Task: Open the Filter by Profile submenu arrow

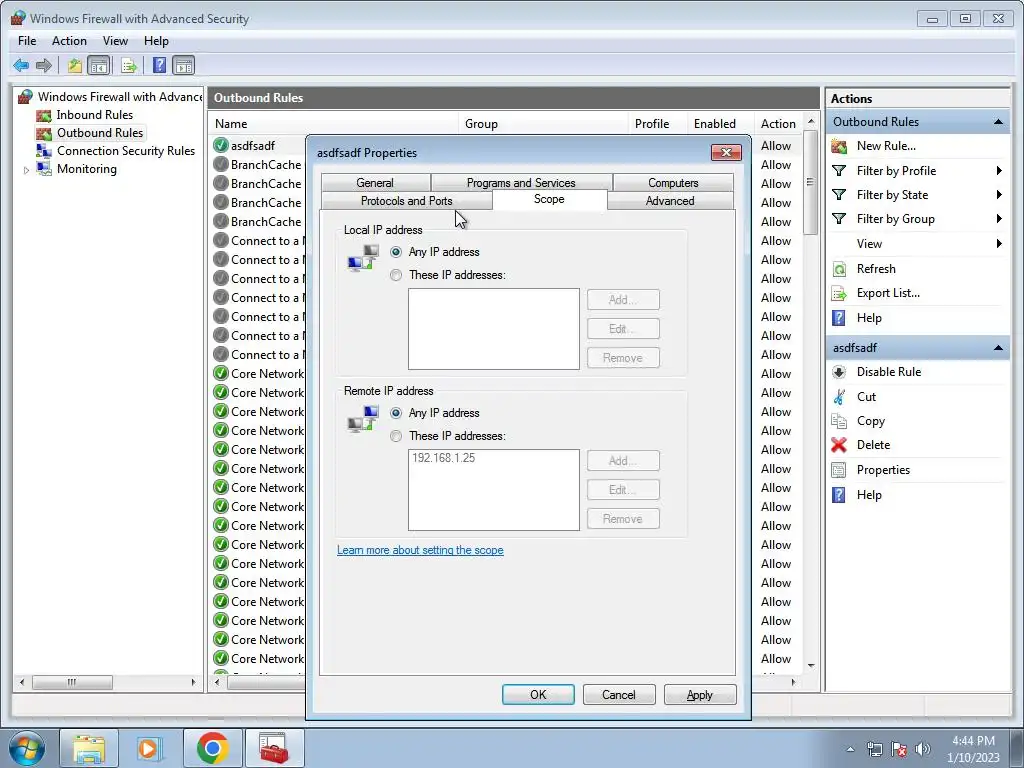Action: click(999, 171)
